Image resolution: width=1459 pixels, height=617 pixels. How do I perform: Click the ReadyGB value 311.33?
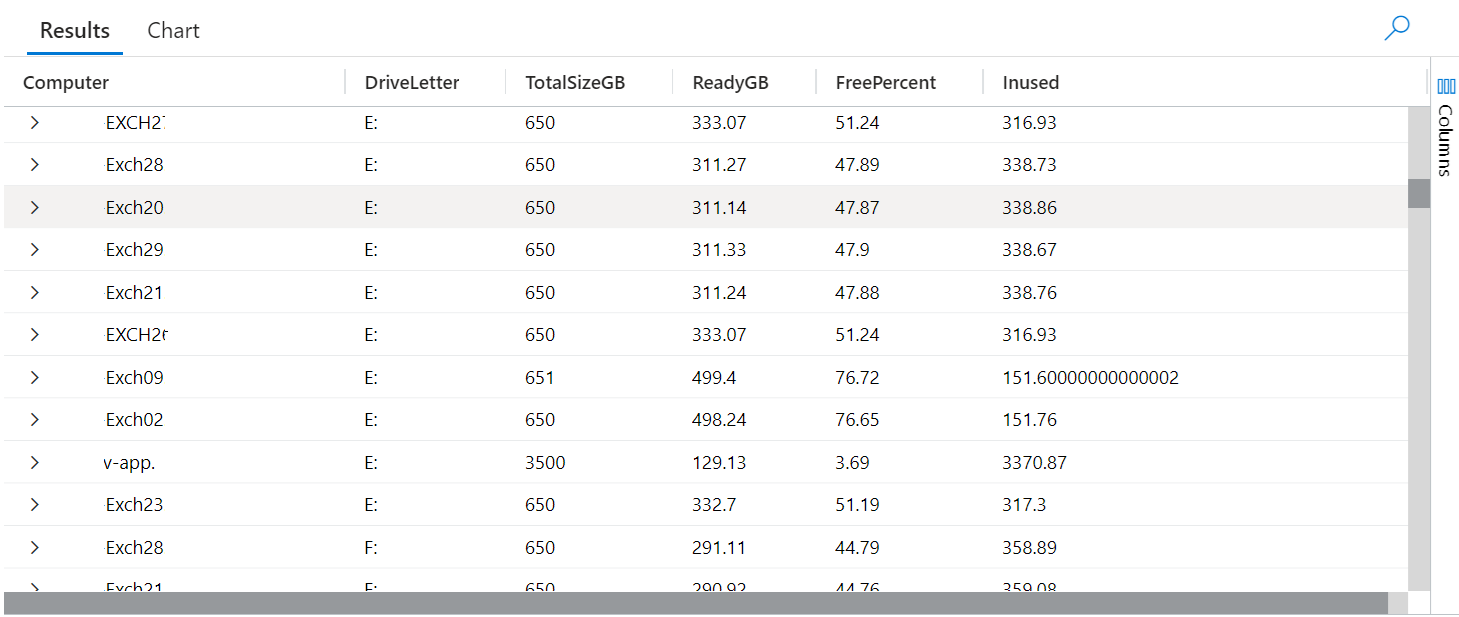[719, 250]
